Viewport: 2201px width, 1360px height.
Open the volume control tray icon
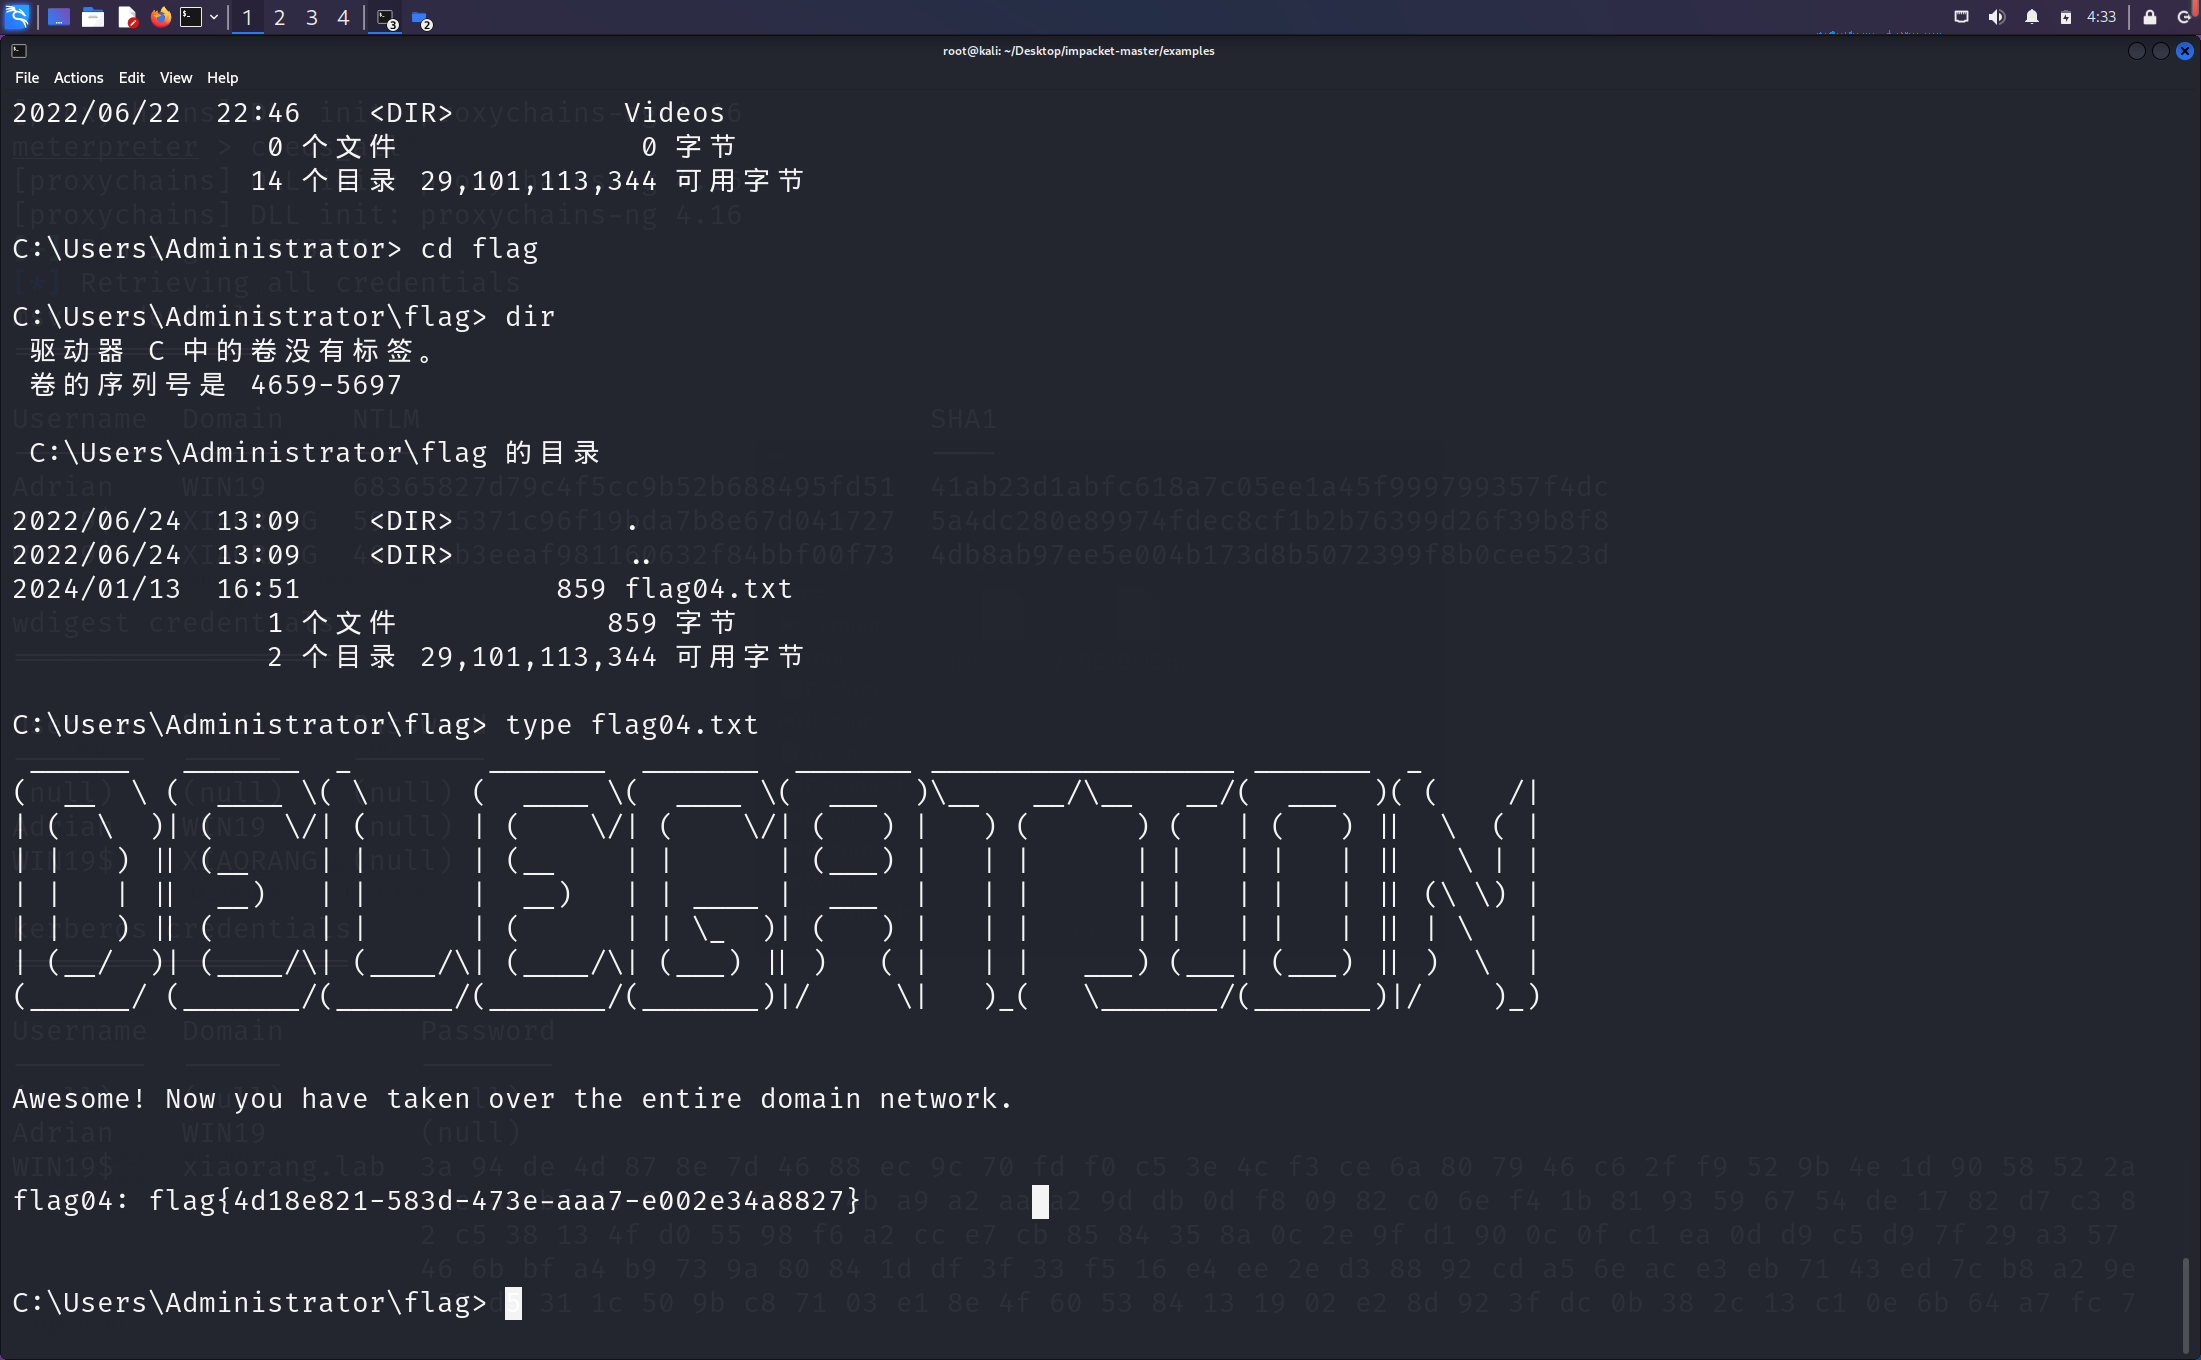point(1996,17)
